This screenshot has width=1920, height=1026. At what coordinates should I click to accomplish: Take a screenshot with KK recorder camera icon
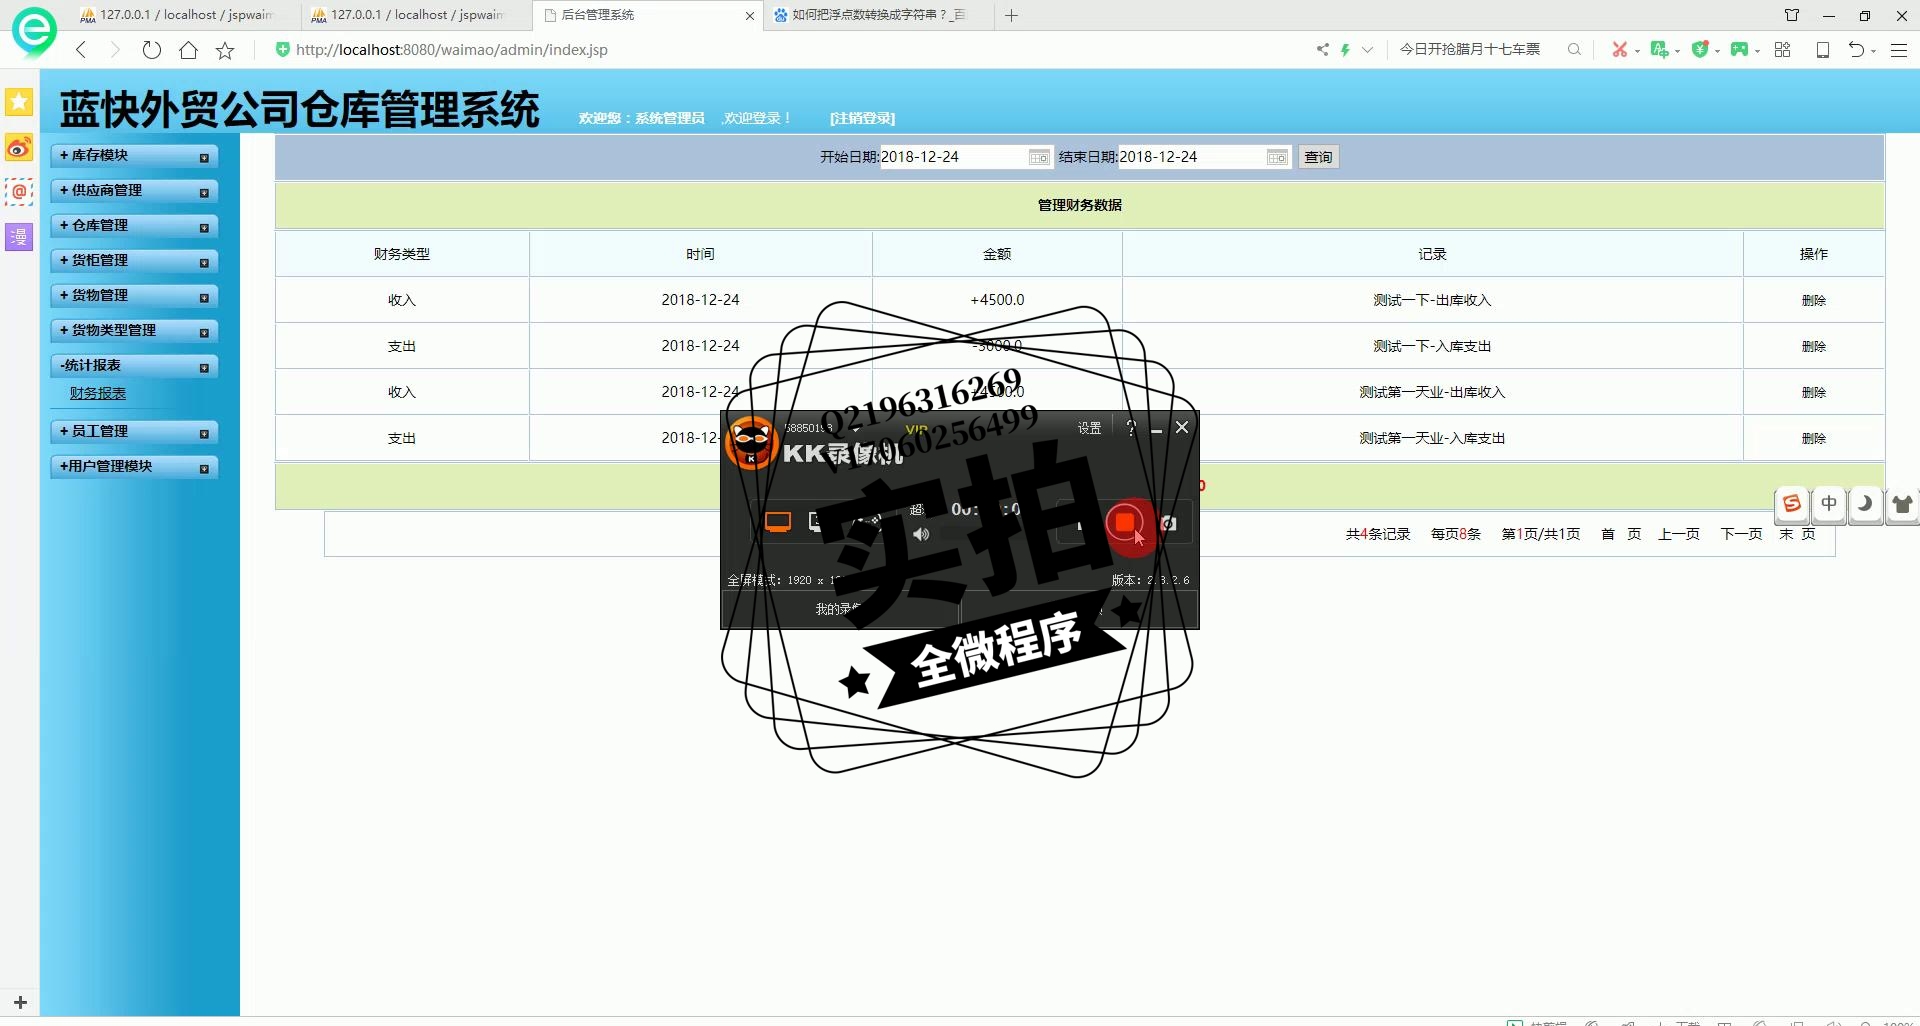tap(1168, 523)
